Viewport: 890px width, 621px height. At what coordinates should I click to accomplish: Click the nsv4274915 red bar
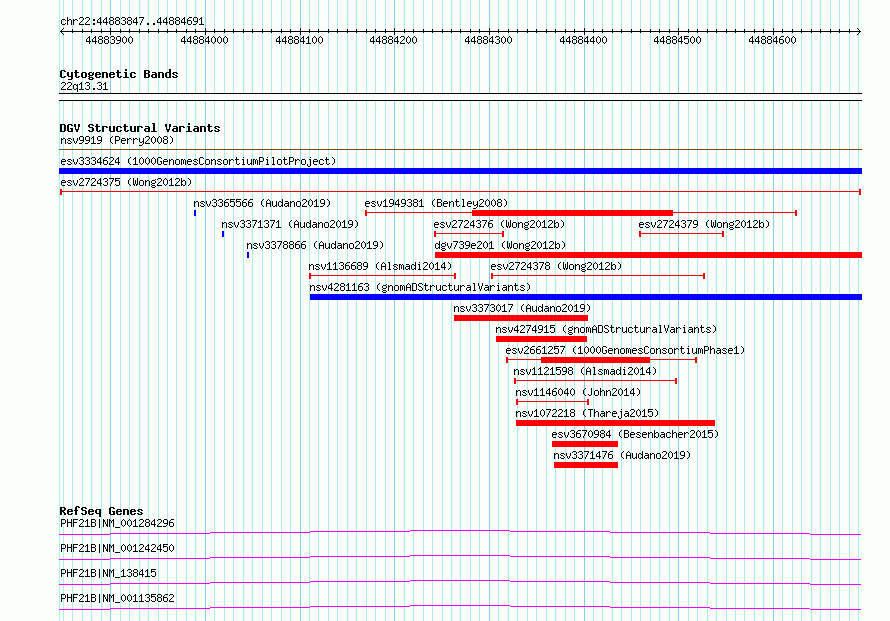pos(541,339)
